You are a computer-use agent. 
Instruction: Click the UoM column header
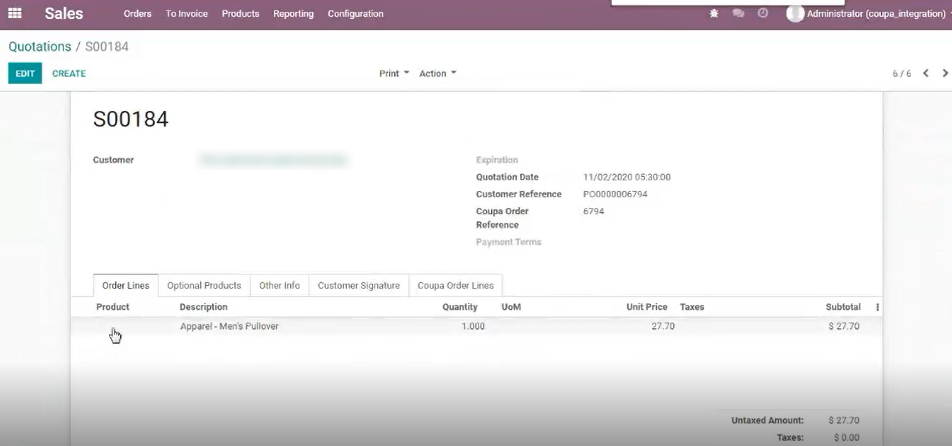coord(511,307)
